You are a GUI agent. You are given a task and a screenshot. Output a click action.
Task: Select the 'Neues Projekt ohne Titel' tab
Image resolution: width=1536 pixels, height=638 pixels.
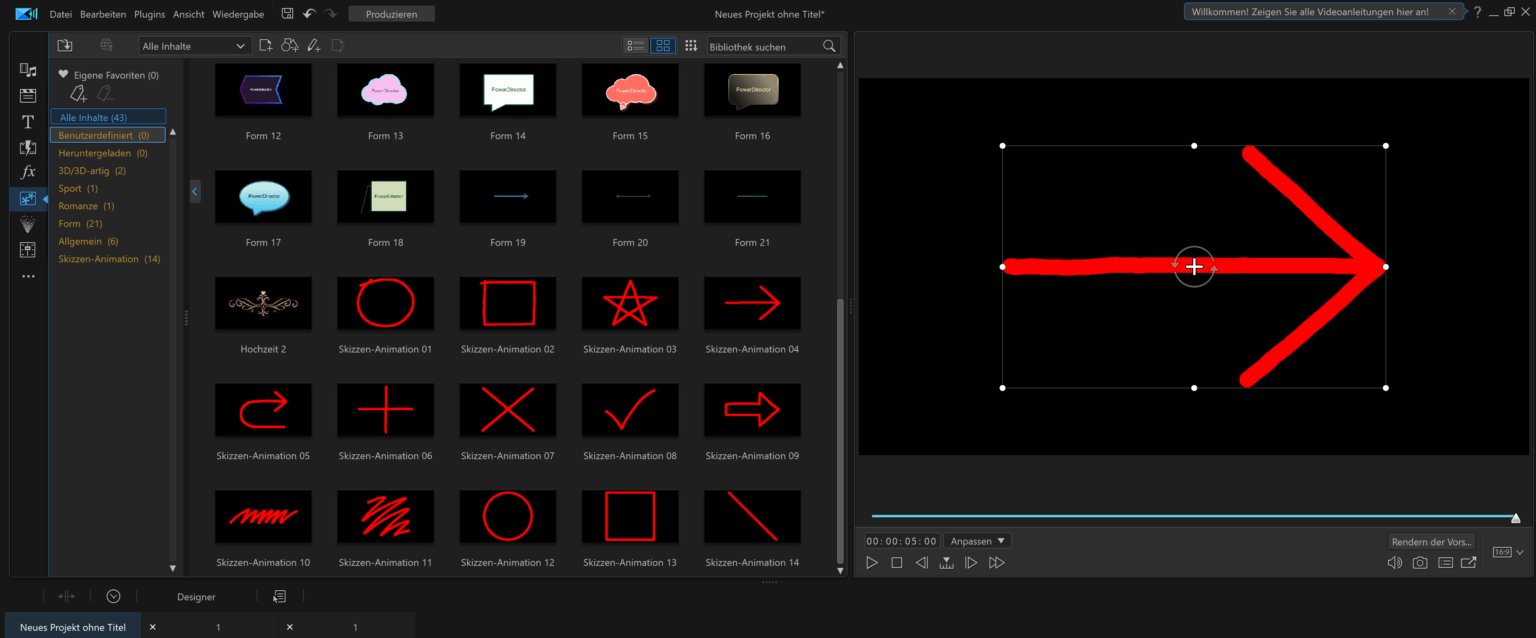pyautogui.click(x=73, y=627)
